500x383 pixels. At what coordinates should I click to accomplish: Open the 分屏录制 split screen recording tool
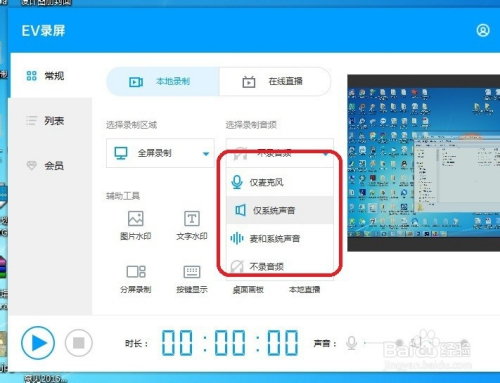(136, 279)
